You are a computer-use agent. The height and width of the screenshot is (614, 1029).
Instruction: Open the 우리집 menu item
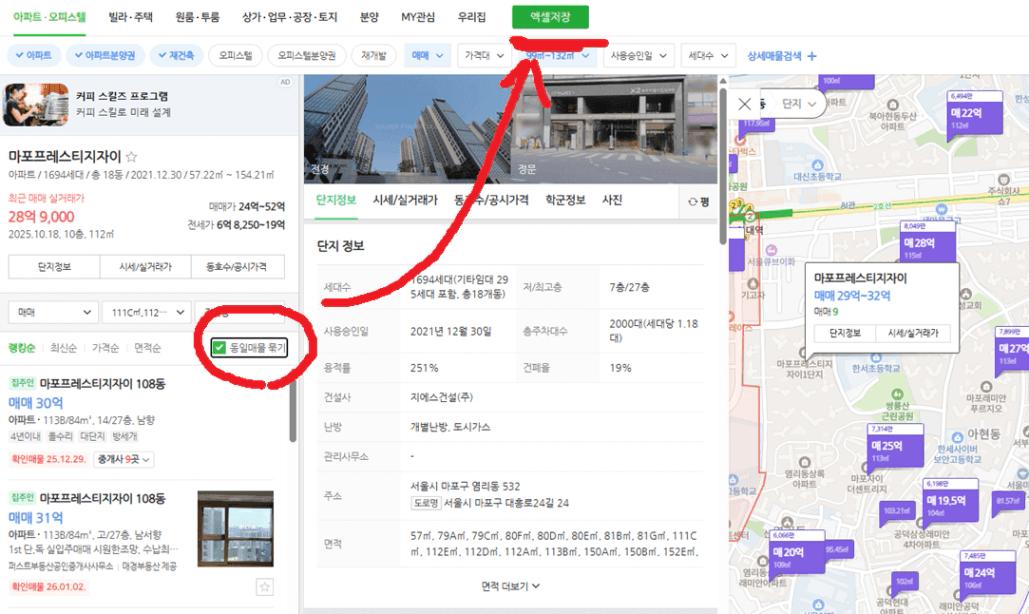coord(472,17)
